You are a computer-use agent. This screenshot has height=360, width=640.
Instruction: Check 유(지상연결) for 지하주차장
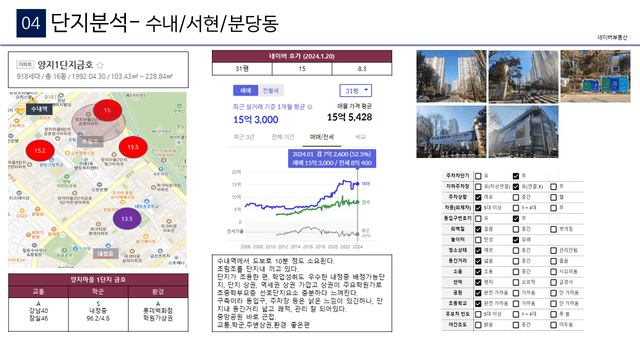coord(478,187)
